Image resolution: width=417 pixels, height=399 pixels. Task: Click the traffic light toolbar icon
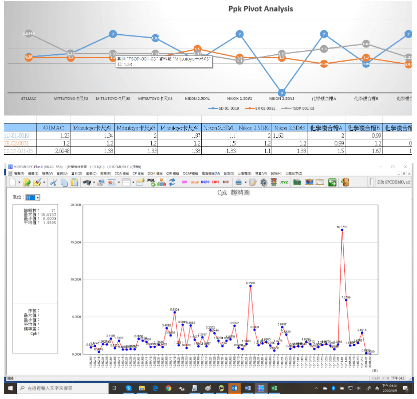click(x=274, y=182)
